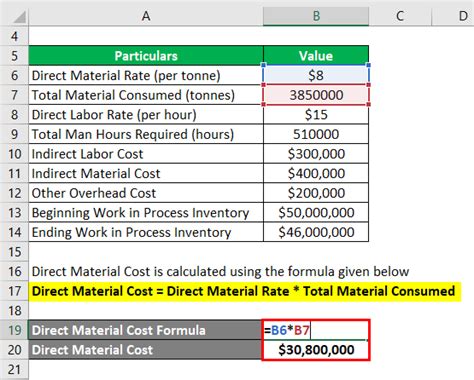Select row 7 header
Viewport: 474px width, 380px height.
[x=14, y=95]
